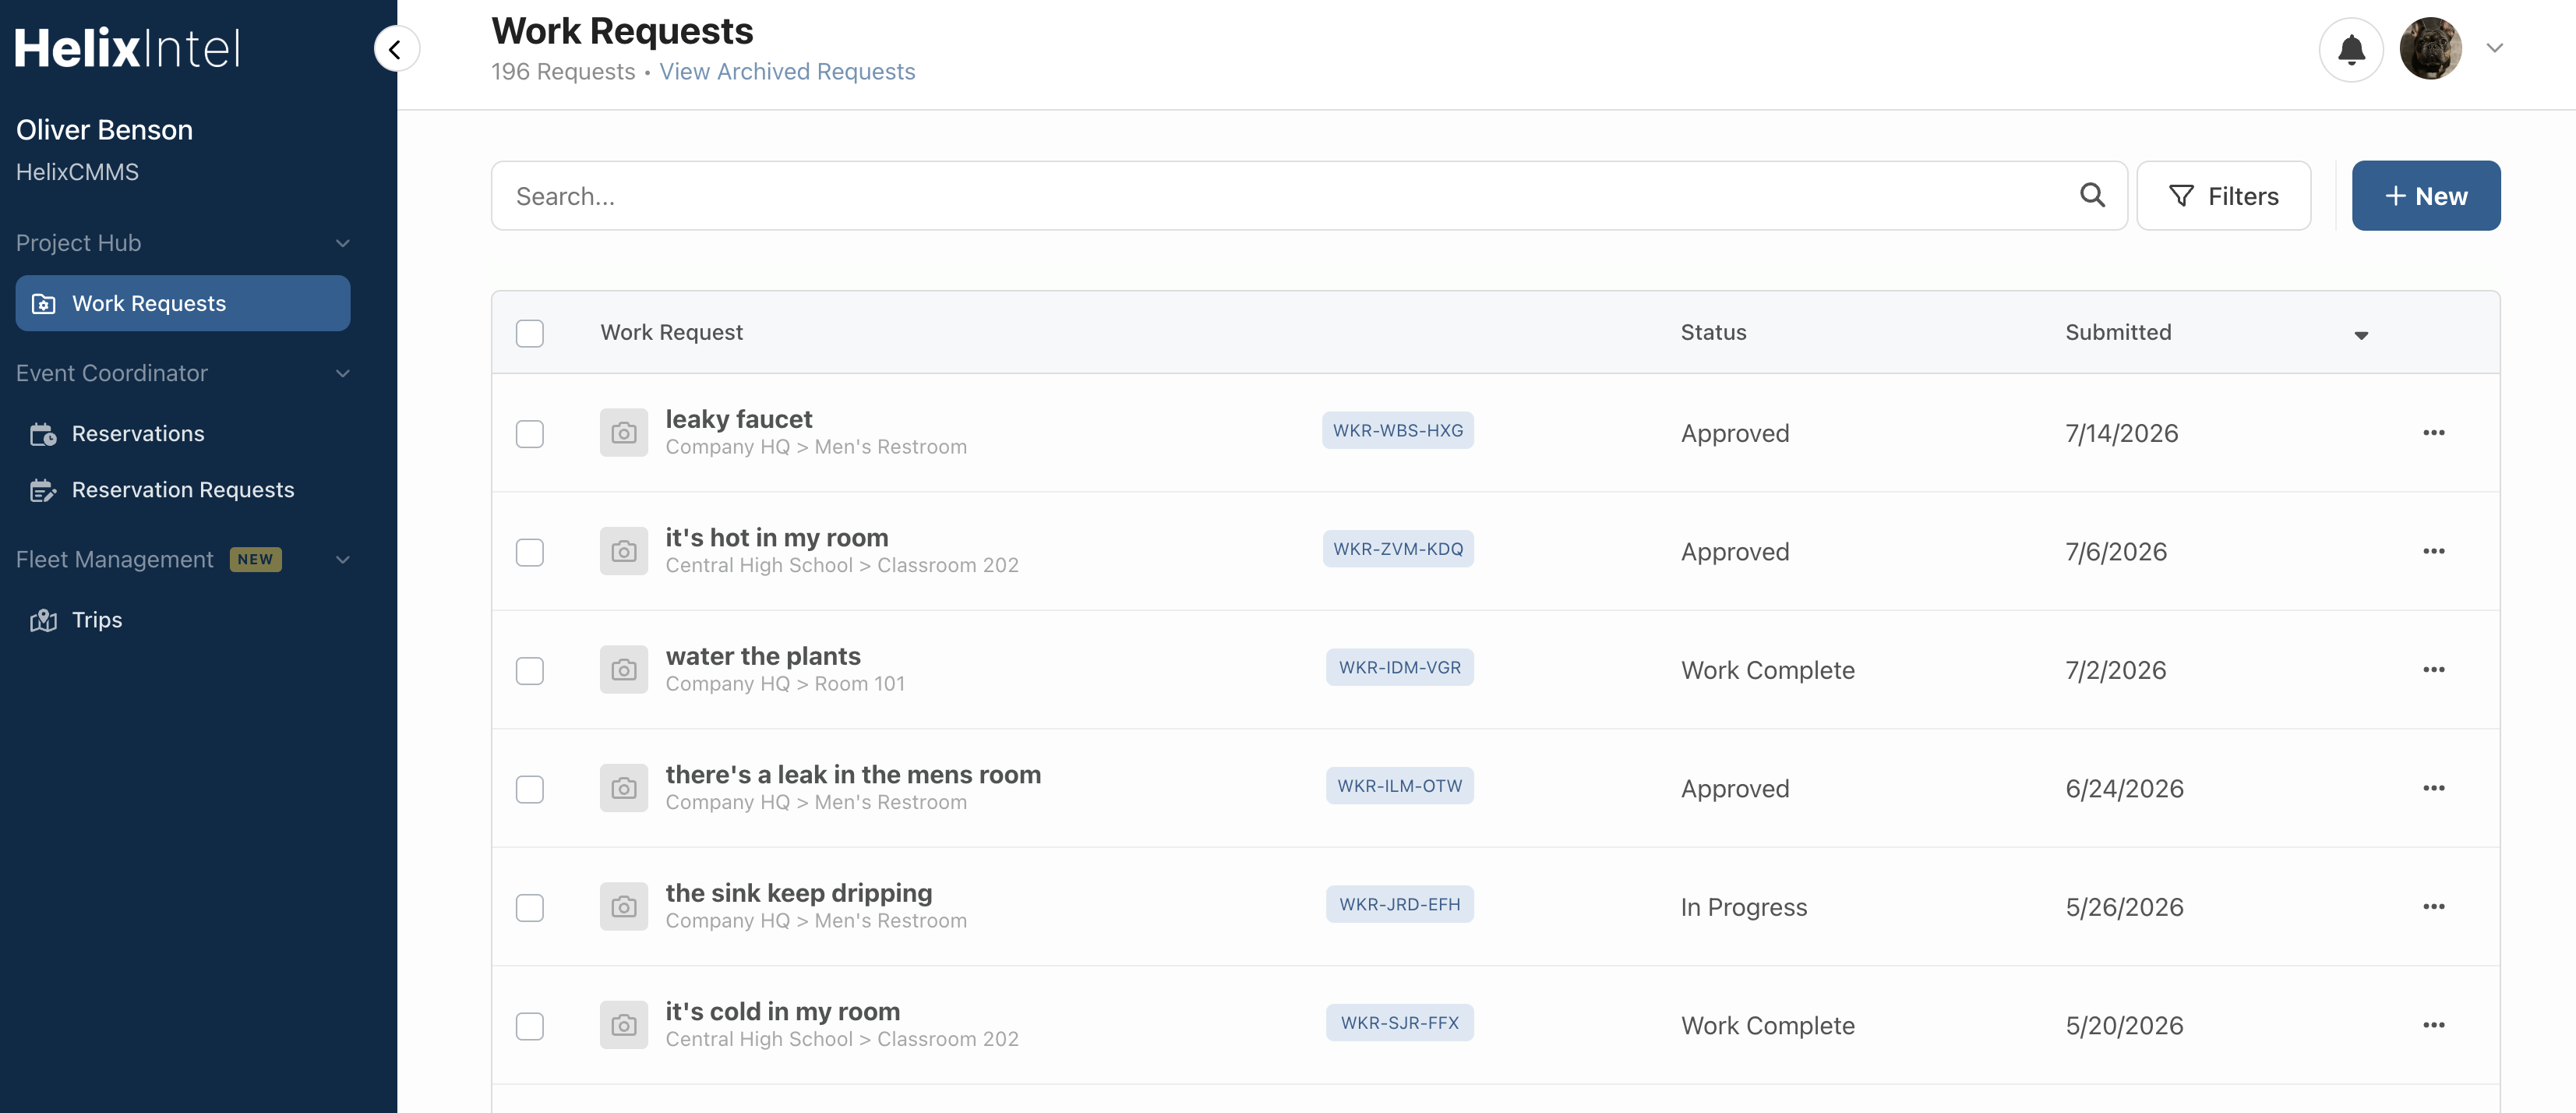Open Trips in the sidebar
This screenshot has width=2576, height=1113.
pos(97,620)
